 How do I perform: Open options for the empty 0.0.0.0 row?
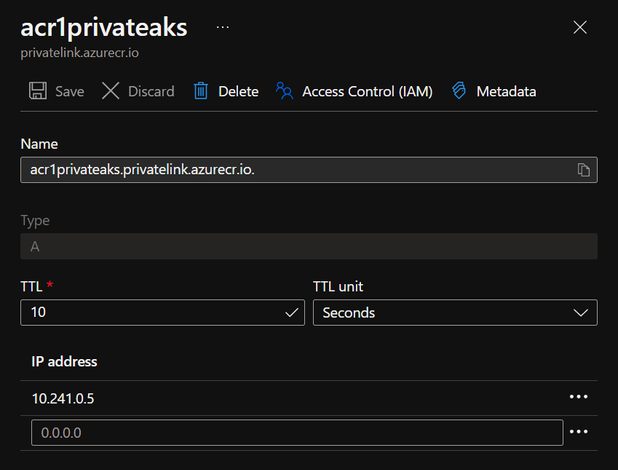[579, 432]
